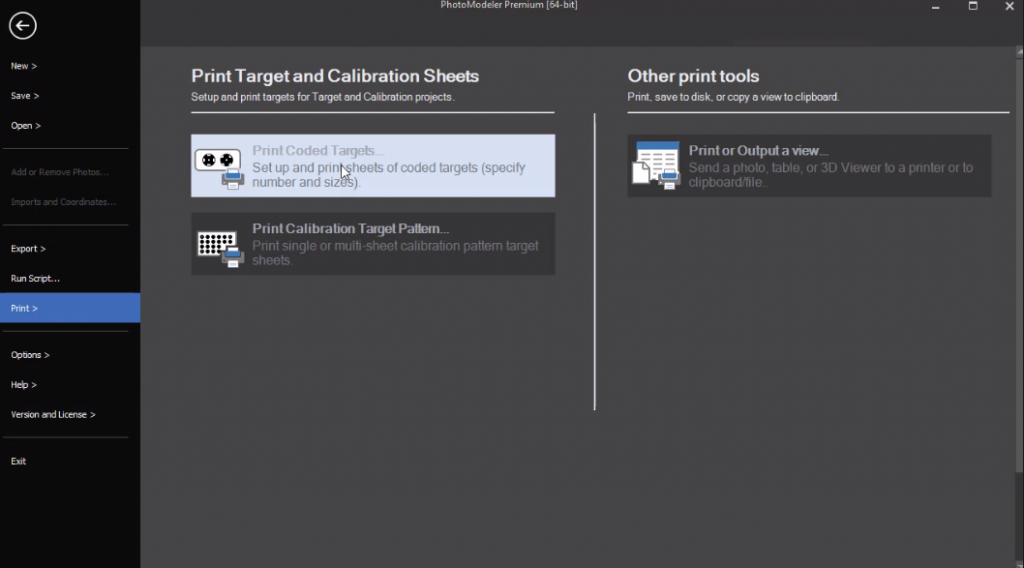Expand the Help submenu
Image resolution: width=1024 pixels, height=568 pixels.
click(24, 385)
